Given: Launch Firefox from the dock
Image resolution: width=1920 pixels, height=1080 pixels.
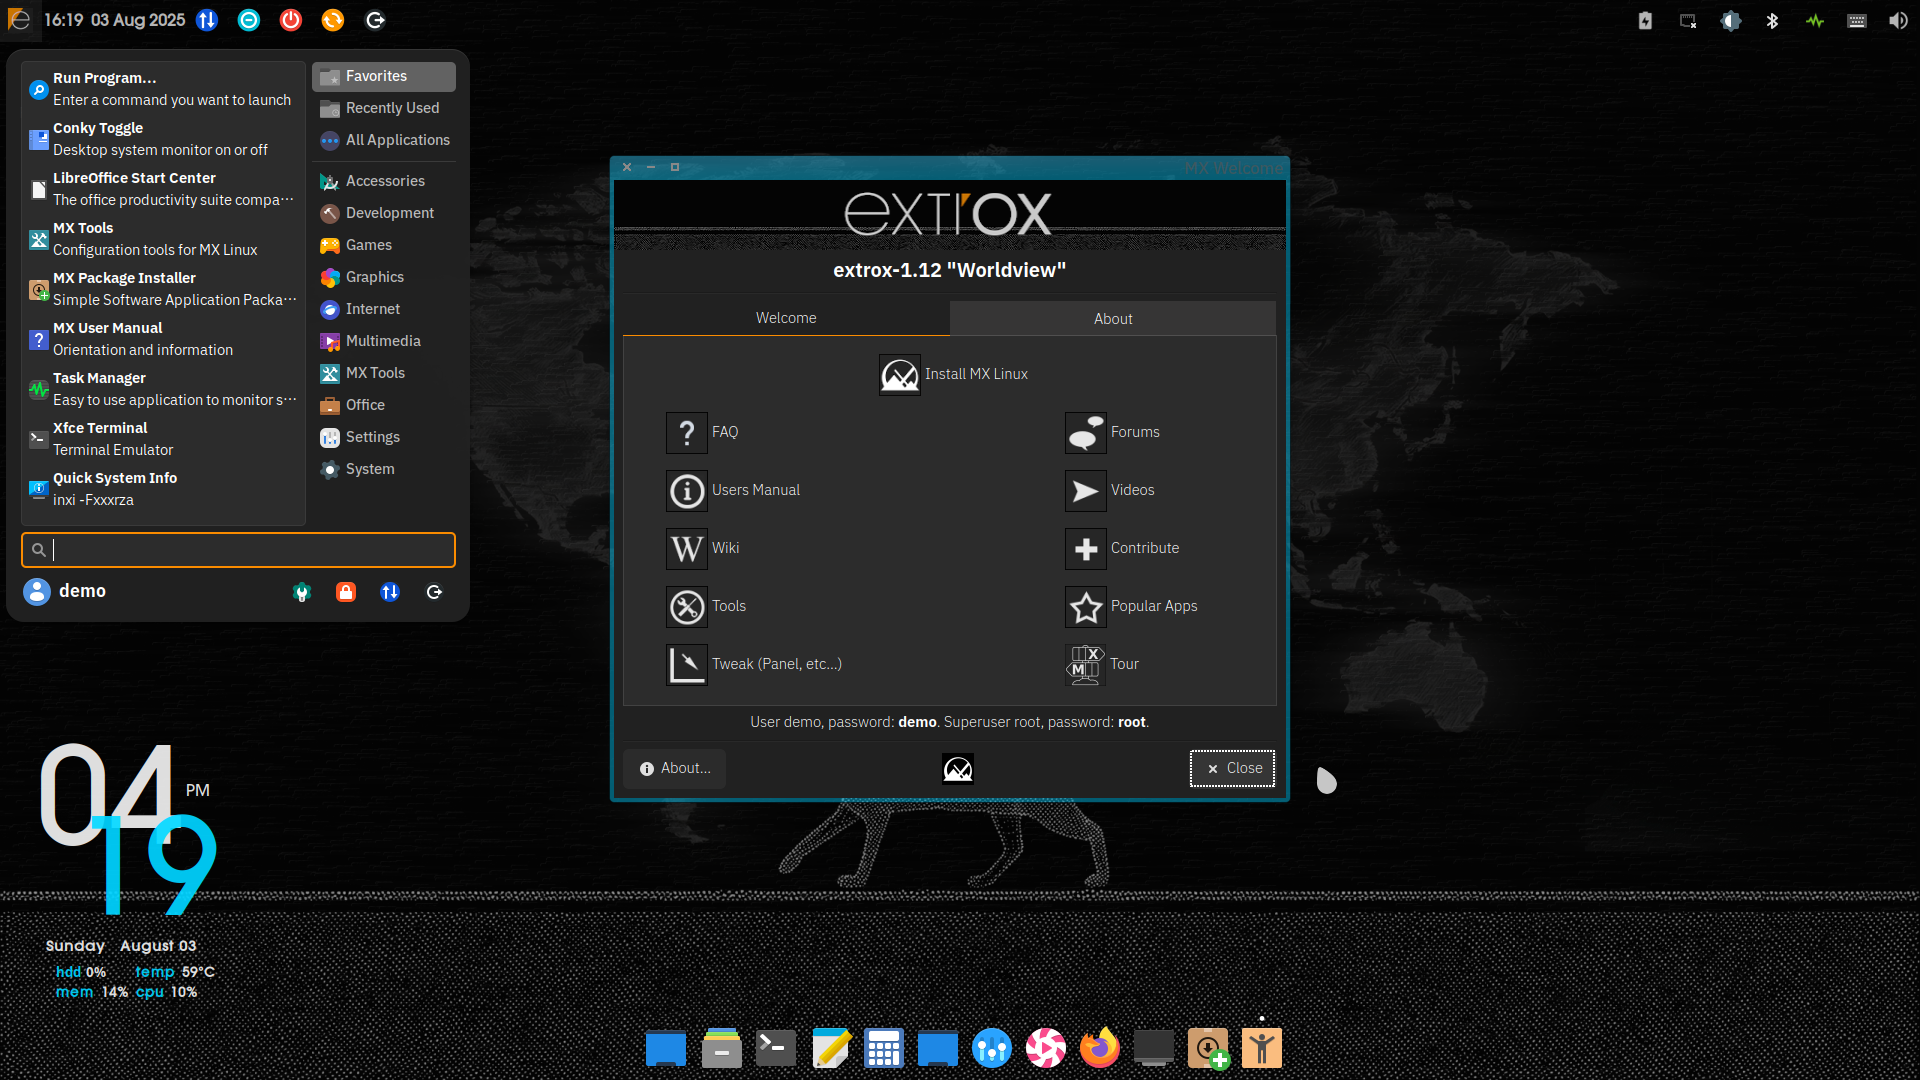Looking at the screenshot, I should pyautogui.click(x=1100, y=1048).
